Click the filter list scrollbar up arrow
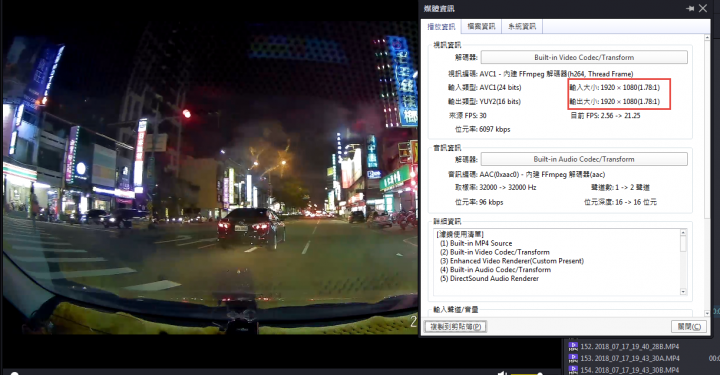720x375 pixels. click(x=683, y=233)
